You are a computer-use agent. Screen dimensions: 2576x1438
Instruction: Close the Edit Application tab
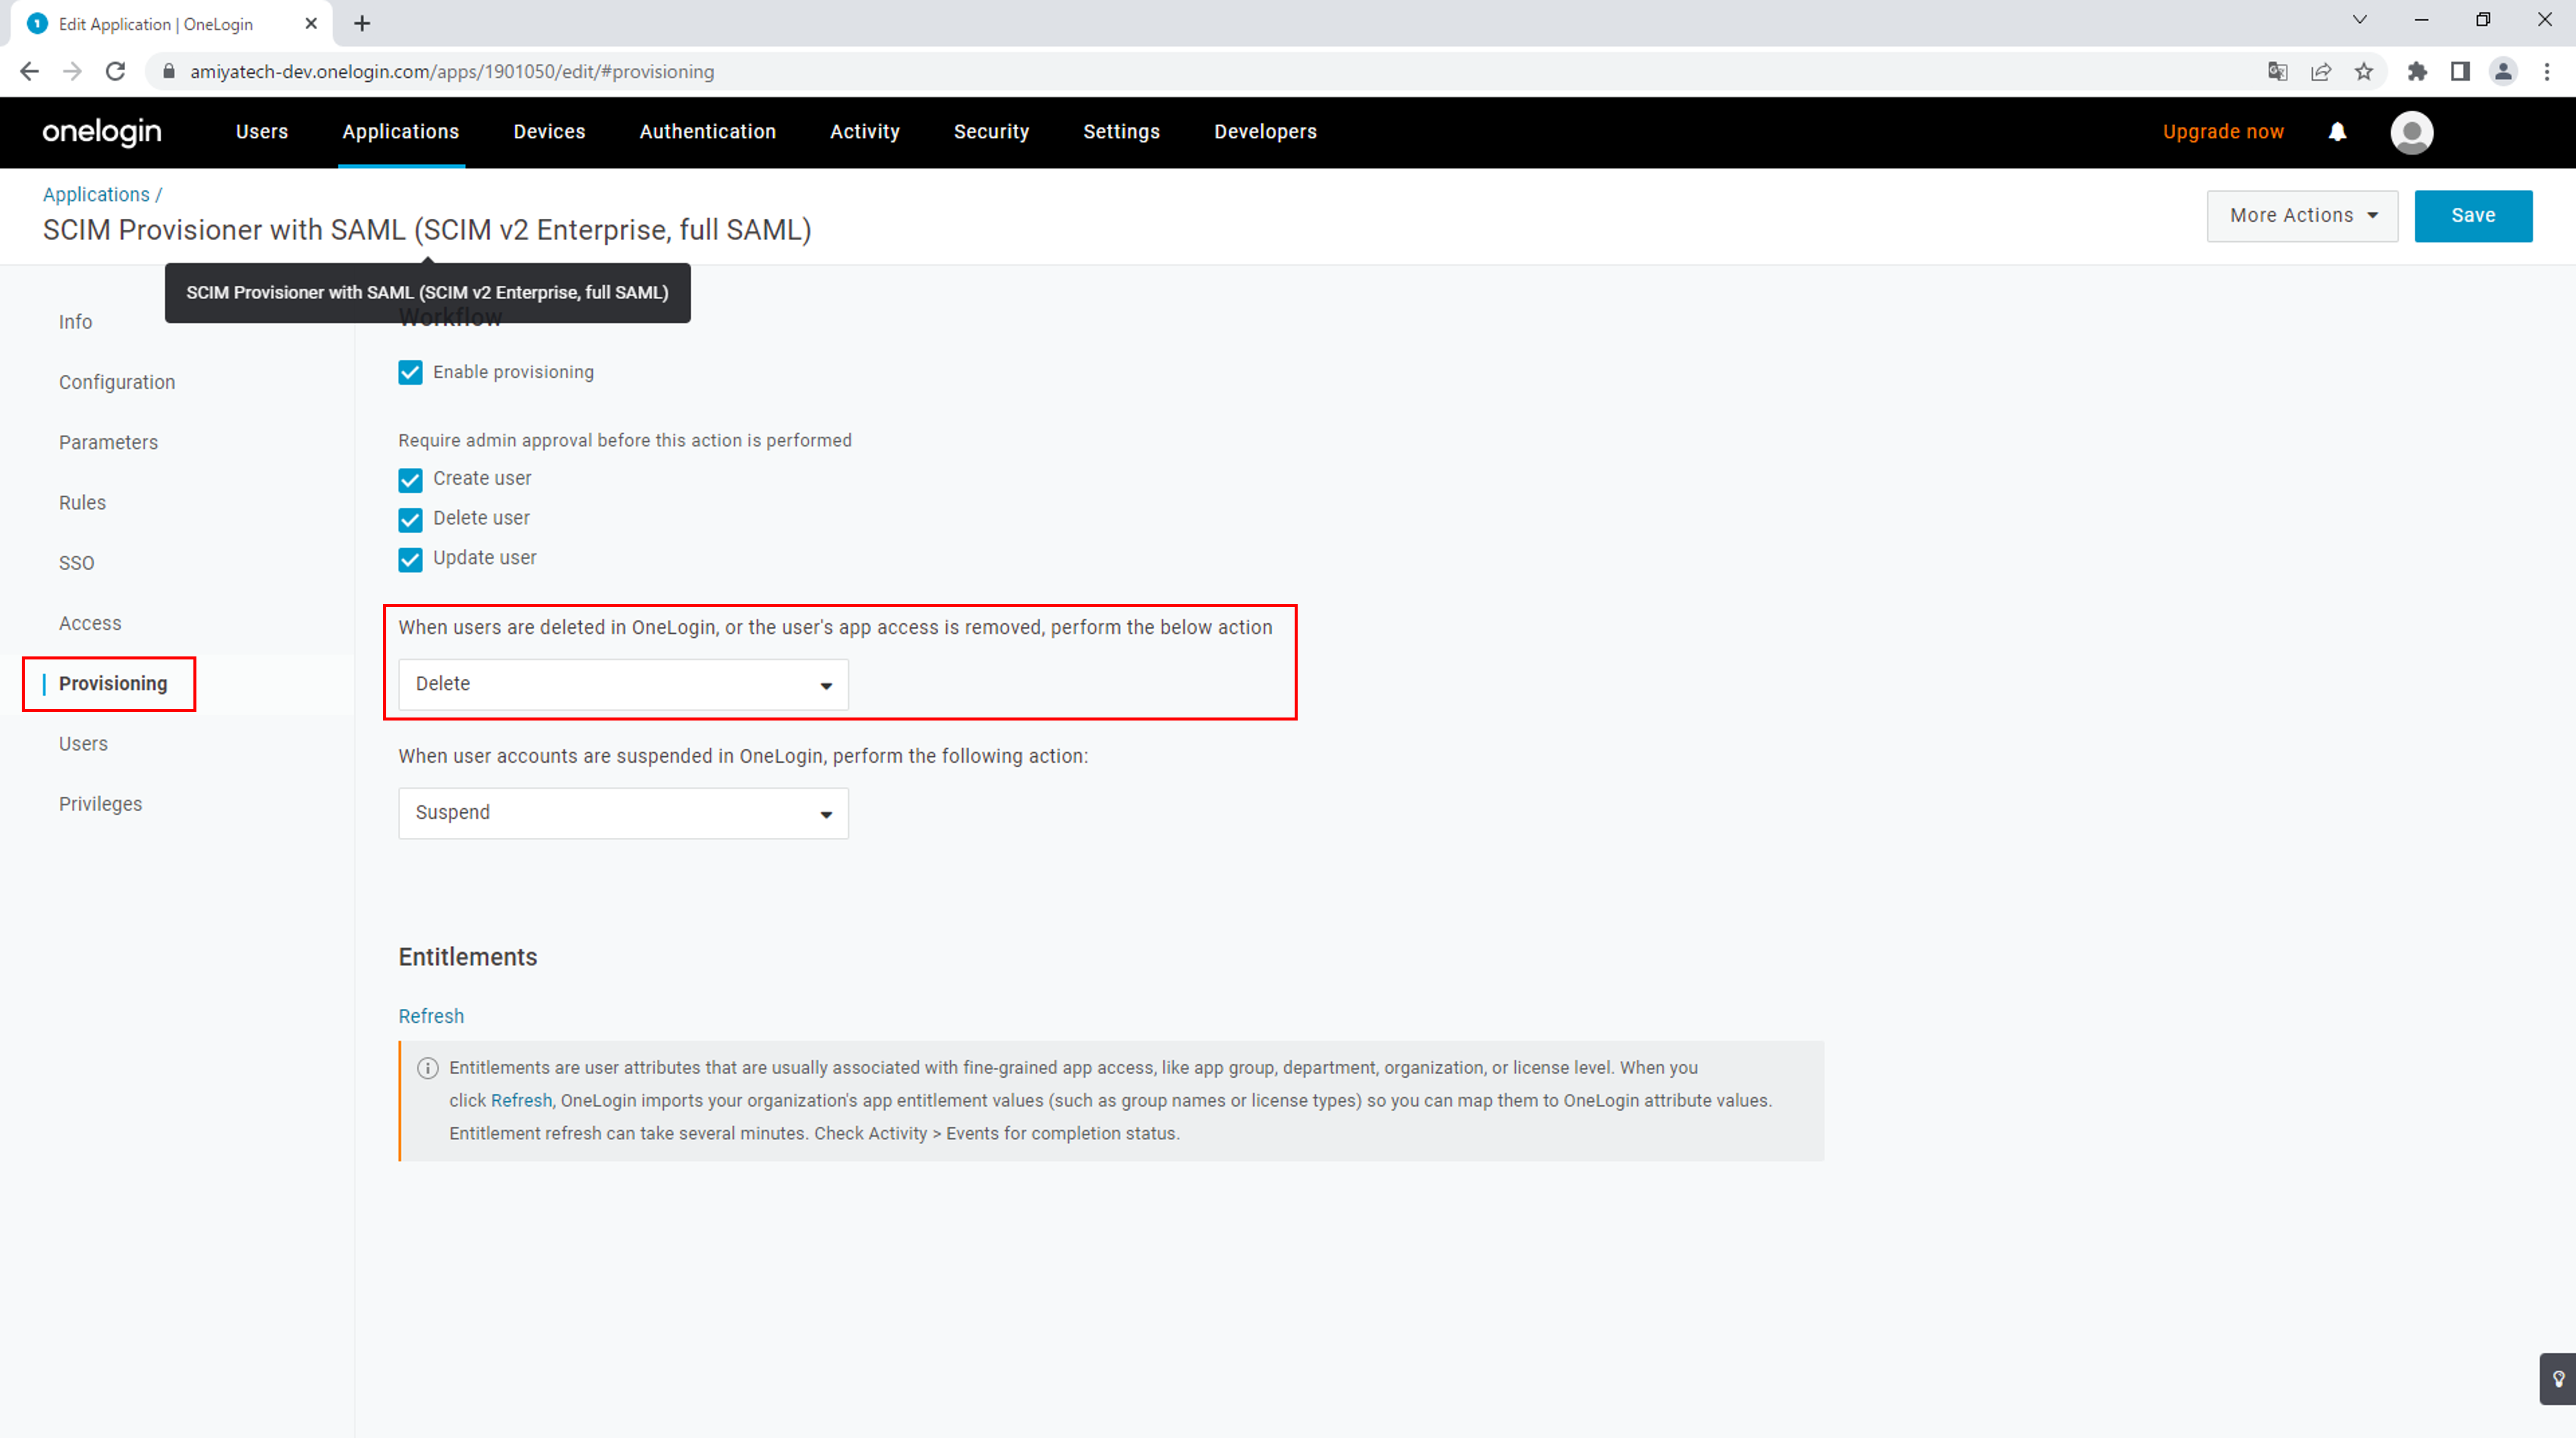pyautogui.click(x=311, y=23)
